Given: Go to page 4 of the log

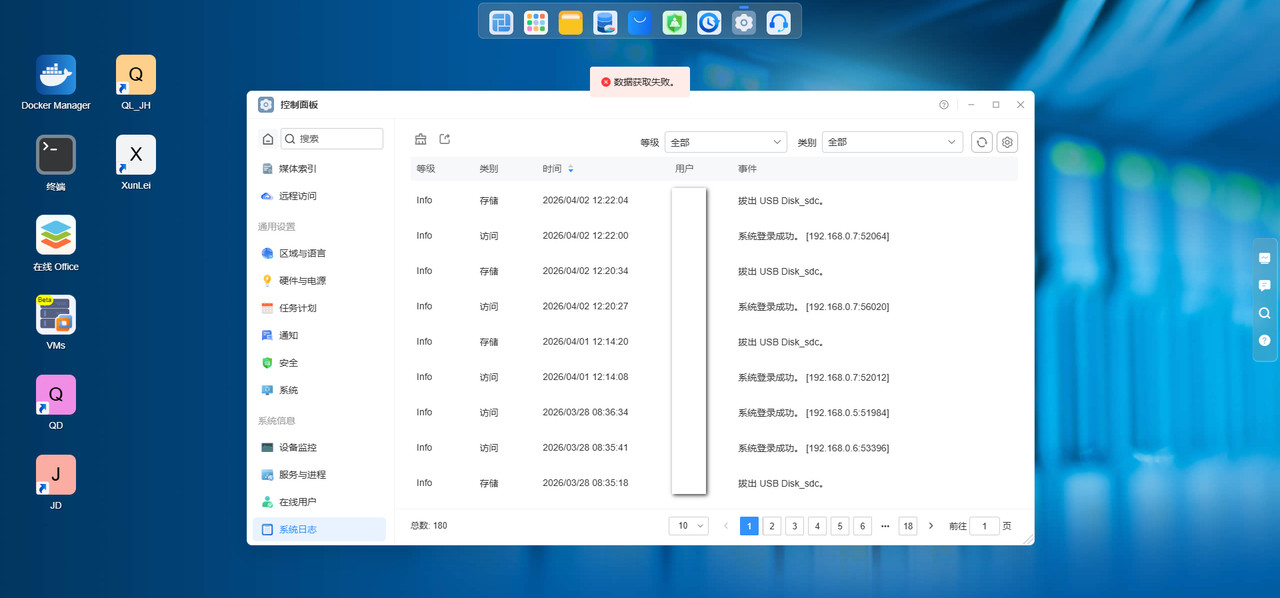Looking at the screenshot, I should [x=817, y=526].
